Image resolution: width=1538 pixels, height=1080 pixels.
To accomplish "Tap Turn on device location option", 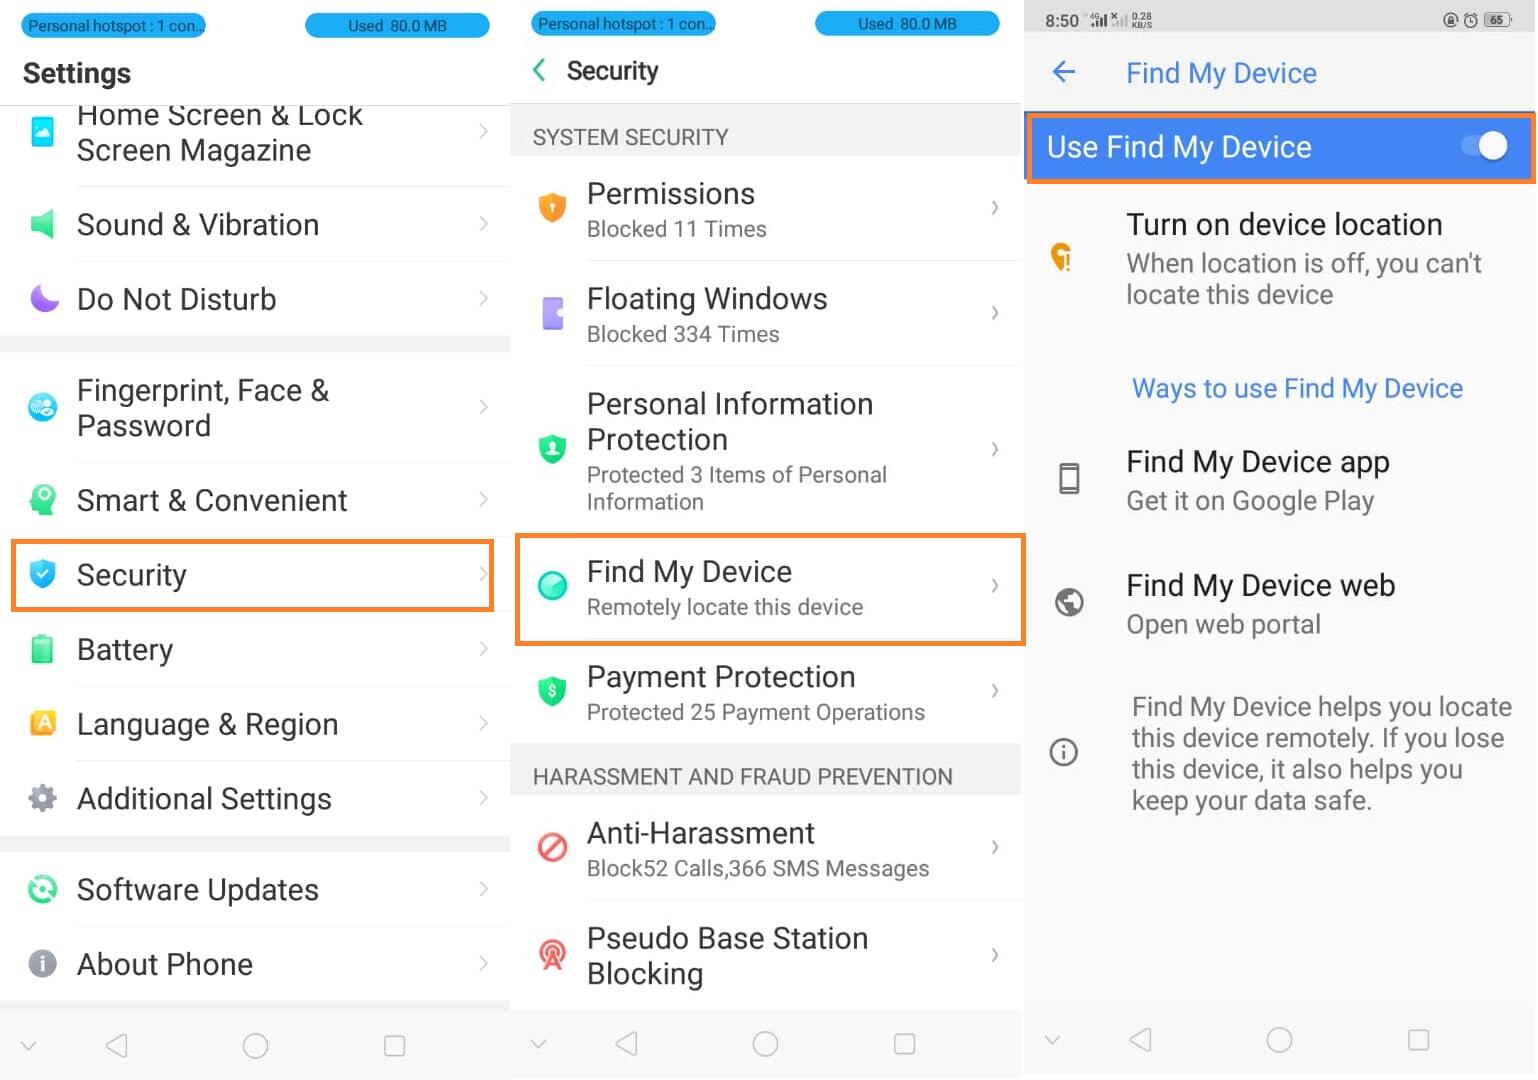I will (1284, 257).
